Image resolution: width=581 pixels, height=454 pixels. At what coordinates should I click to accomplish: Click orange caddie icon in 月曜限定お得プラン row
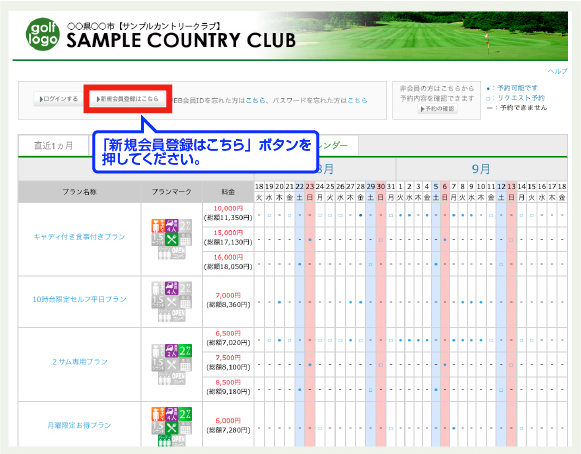coord(158,414)
